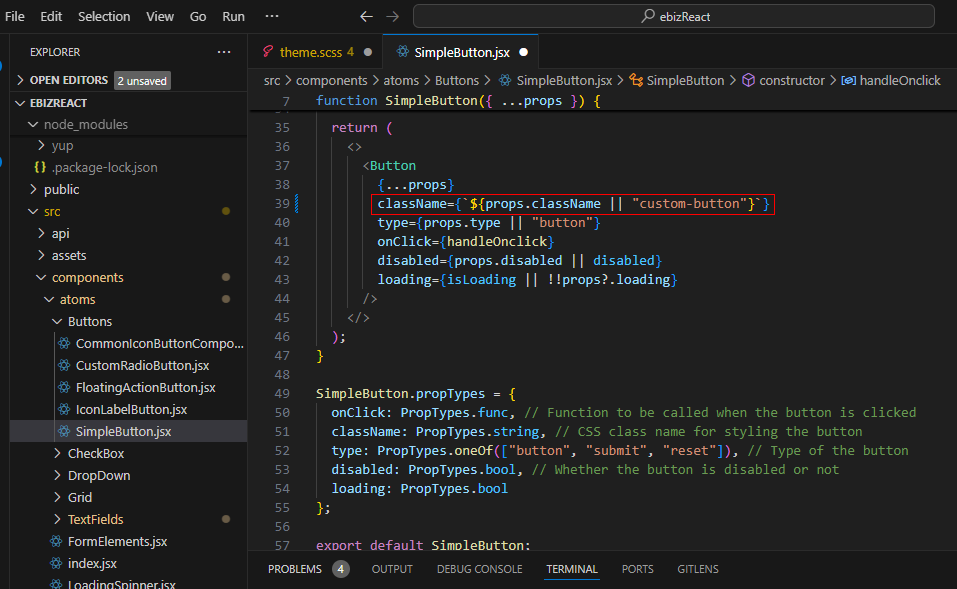
Task: Open the Run menu
Action: [233, 16]
